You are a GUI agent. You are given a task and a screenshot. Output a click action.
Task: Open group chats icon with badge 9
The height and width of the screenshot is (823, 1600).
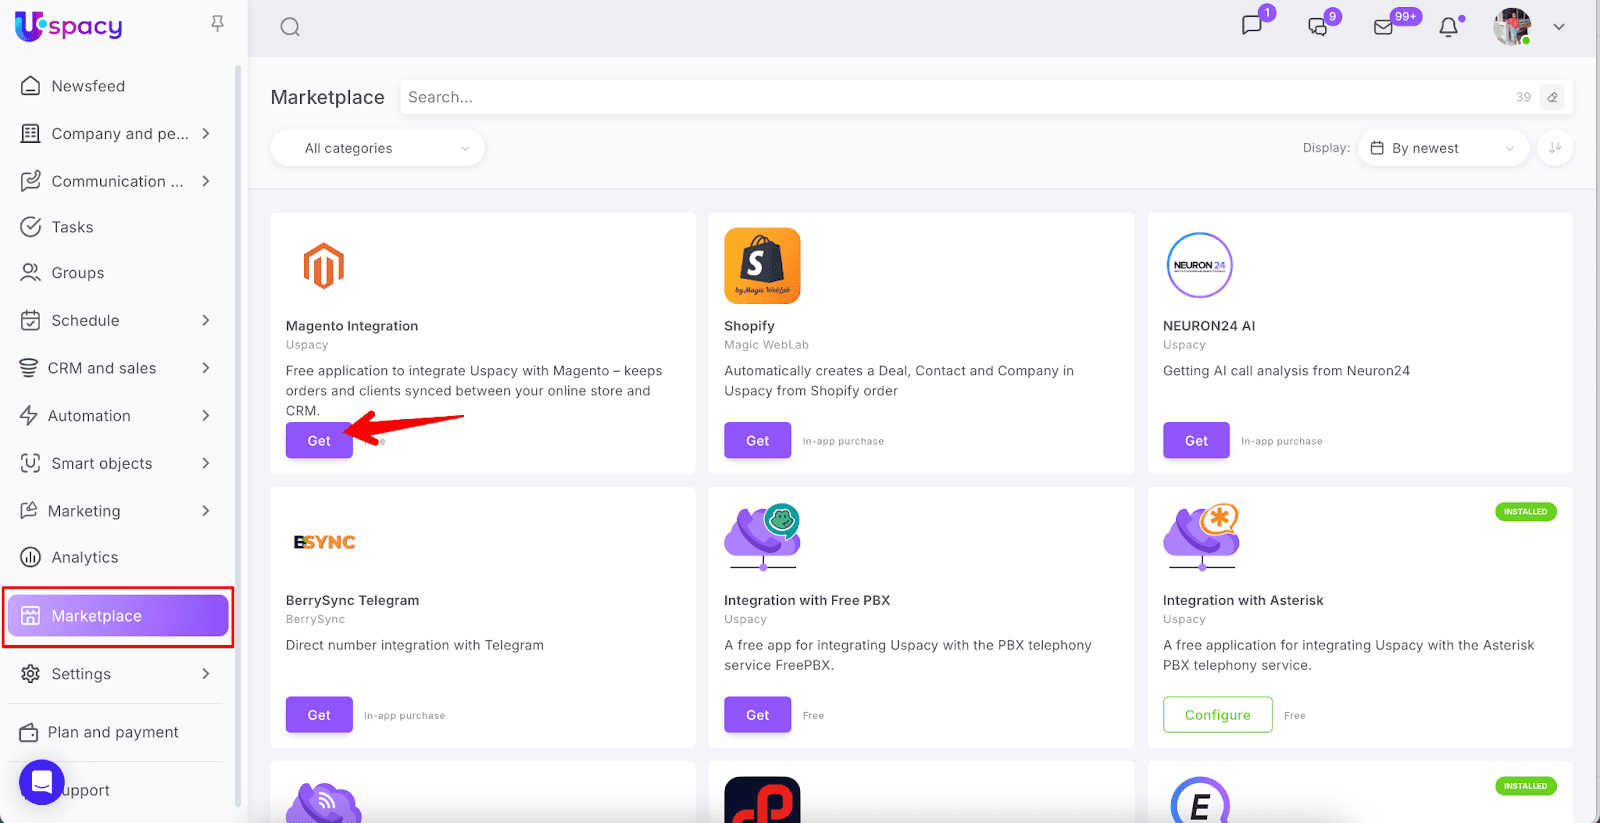pyautogui.click(x=1318, y=26)
